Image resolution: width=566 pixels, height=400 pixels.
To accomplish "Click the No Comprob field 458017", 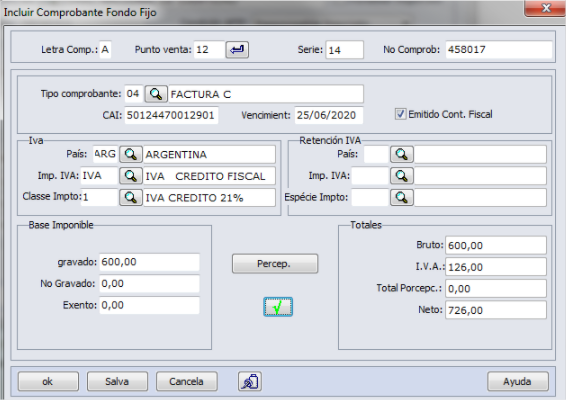I will coord(499,49).
